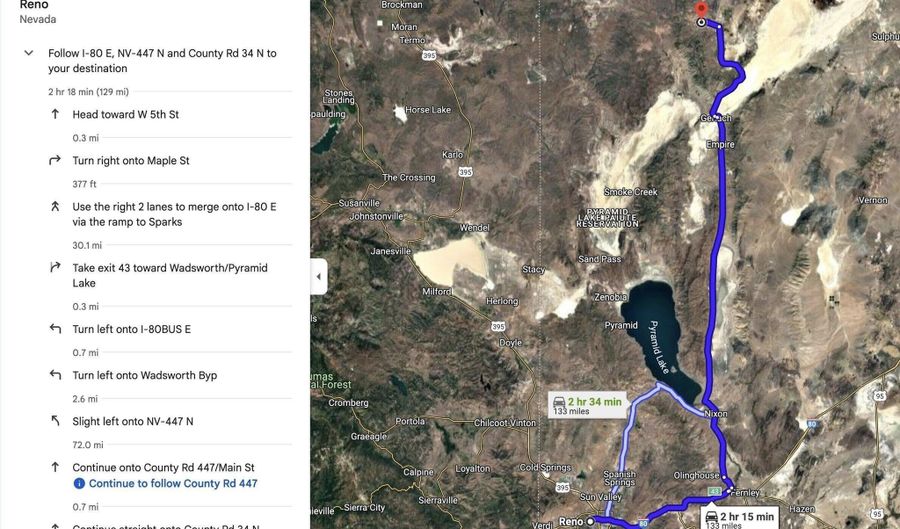
Task: Click the turn left icon for I-80BUS E
Action: 55,329
